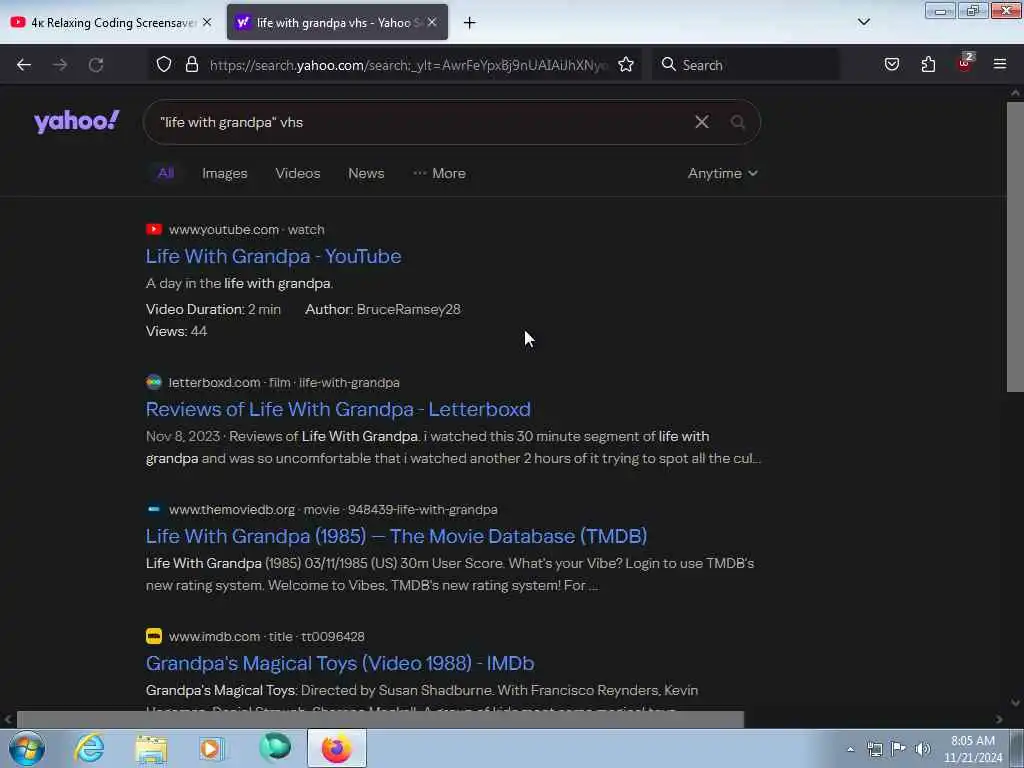Expand the More search categories menu
The height and width of the screenshot is (768, 1024).
(440, 173)
